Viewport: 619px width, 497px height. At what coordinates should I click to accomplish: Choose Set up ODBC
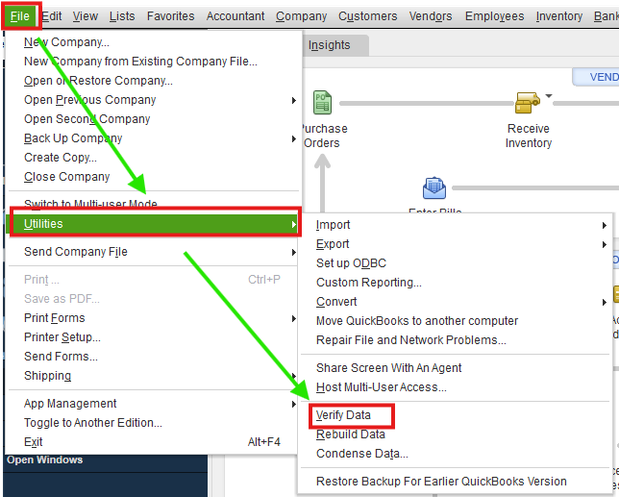click(x=455, y=263)
